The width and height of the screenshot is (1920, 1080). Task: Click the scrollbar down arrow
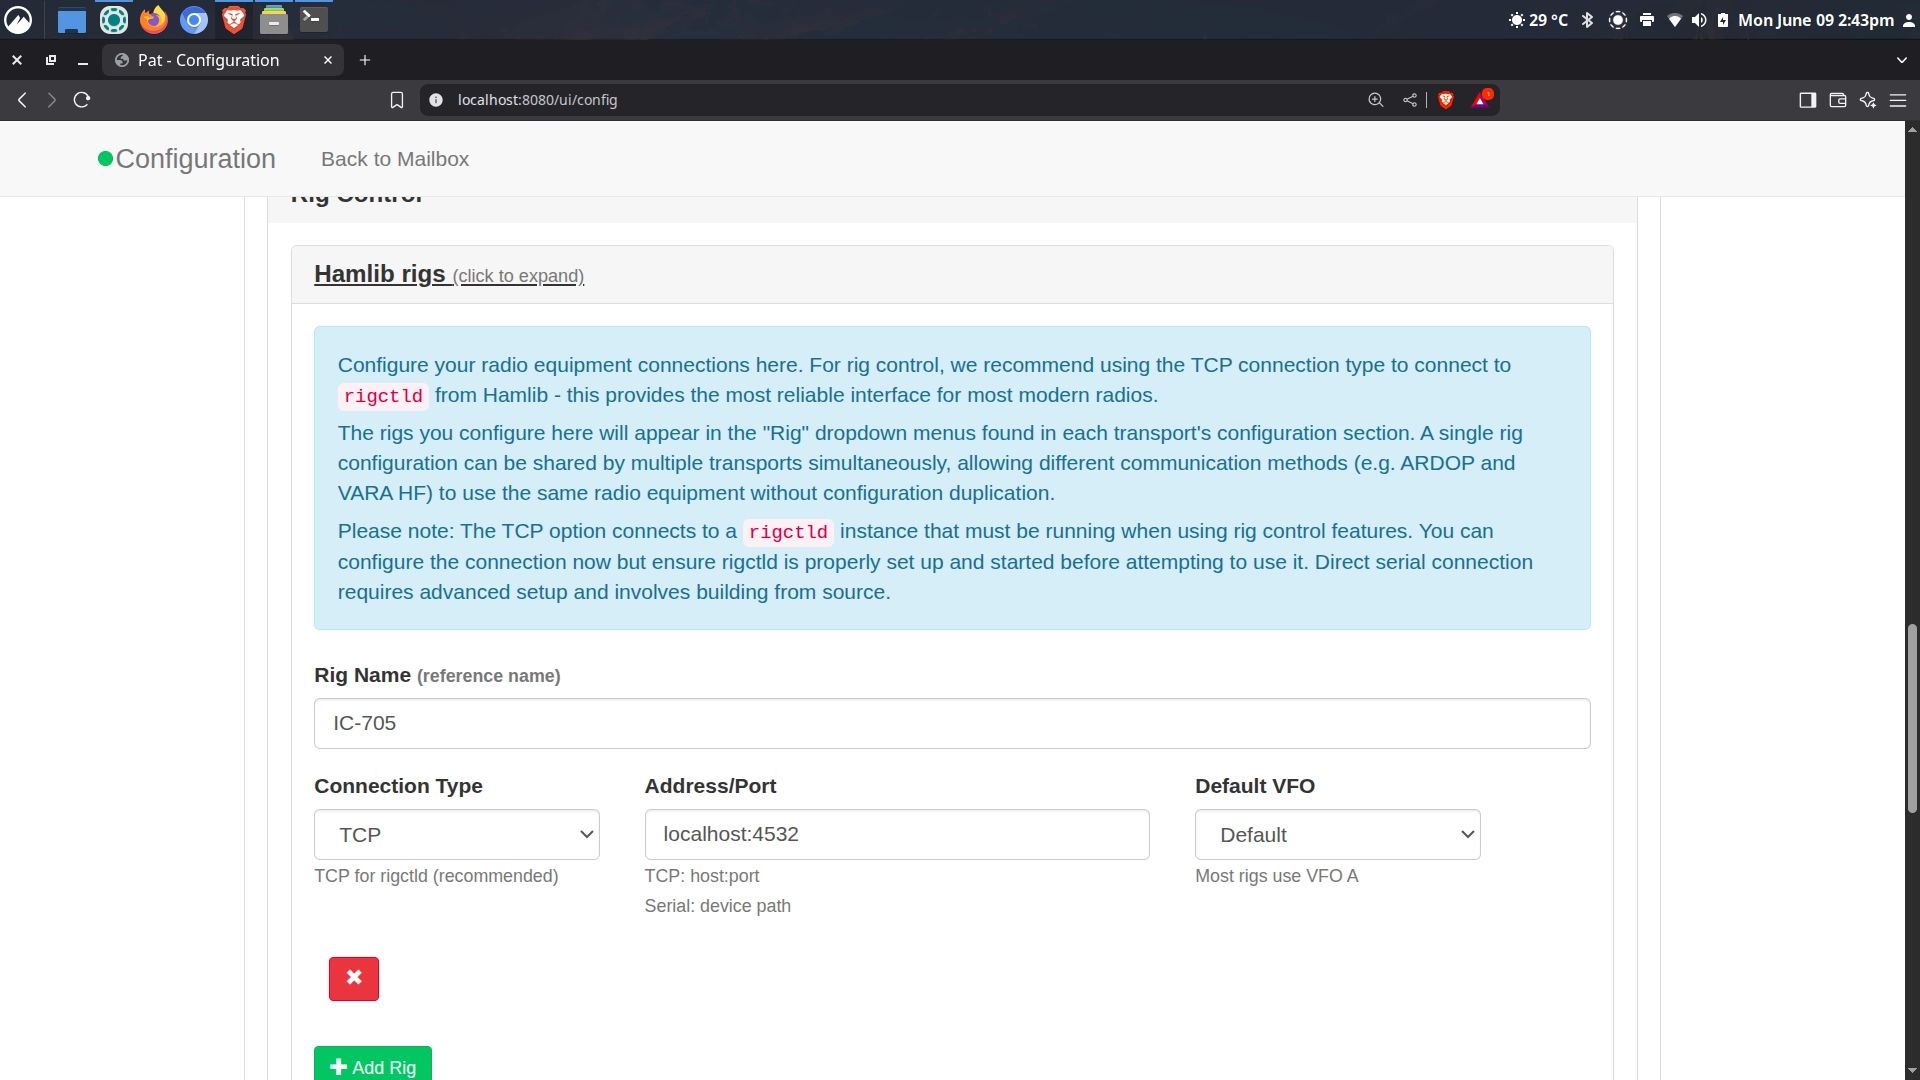click(1912, 1071)
